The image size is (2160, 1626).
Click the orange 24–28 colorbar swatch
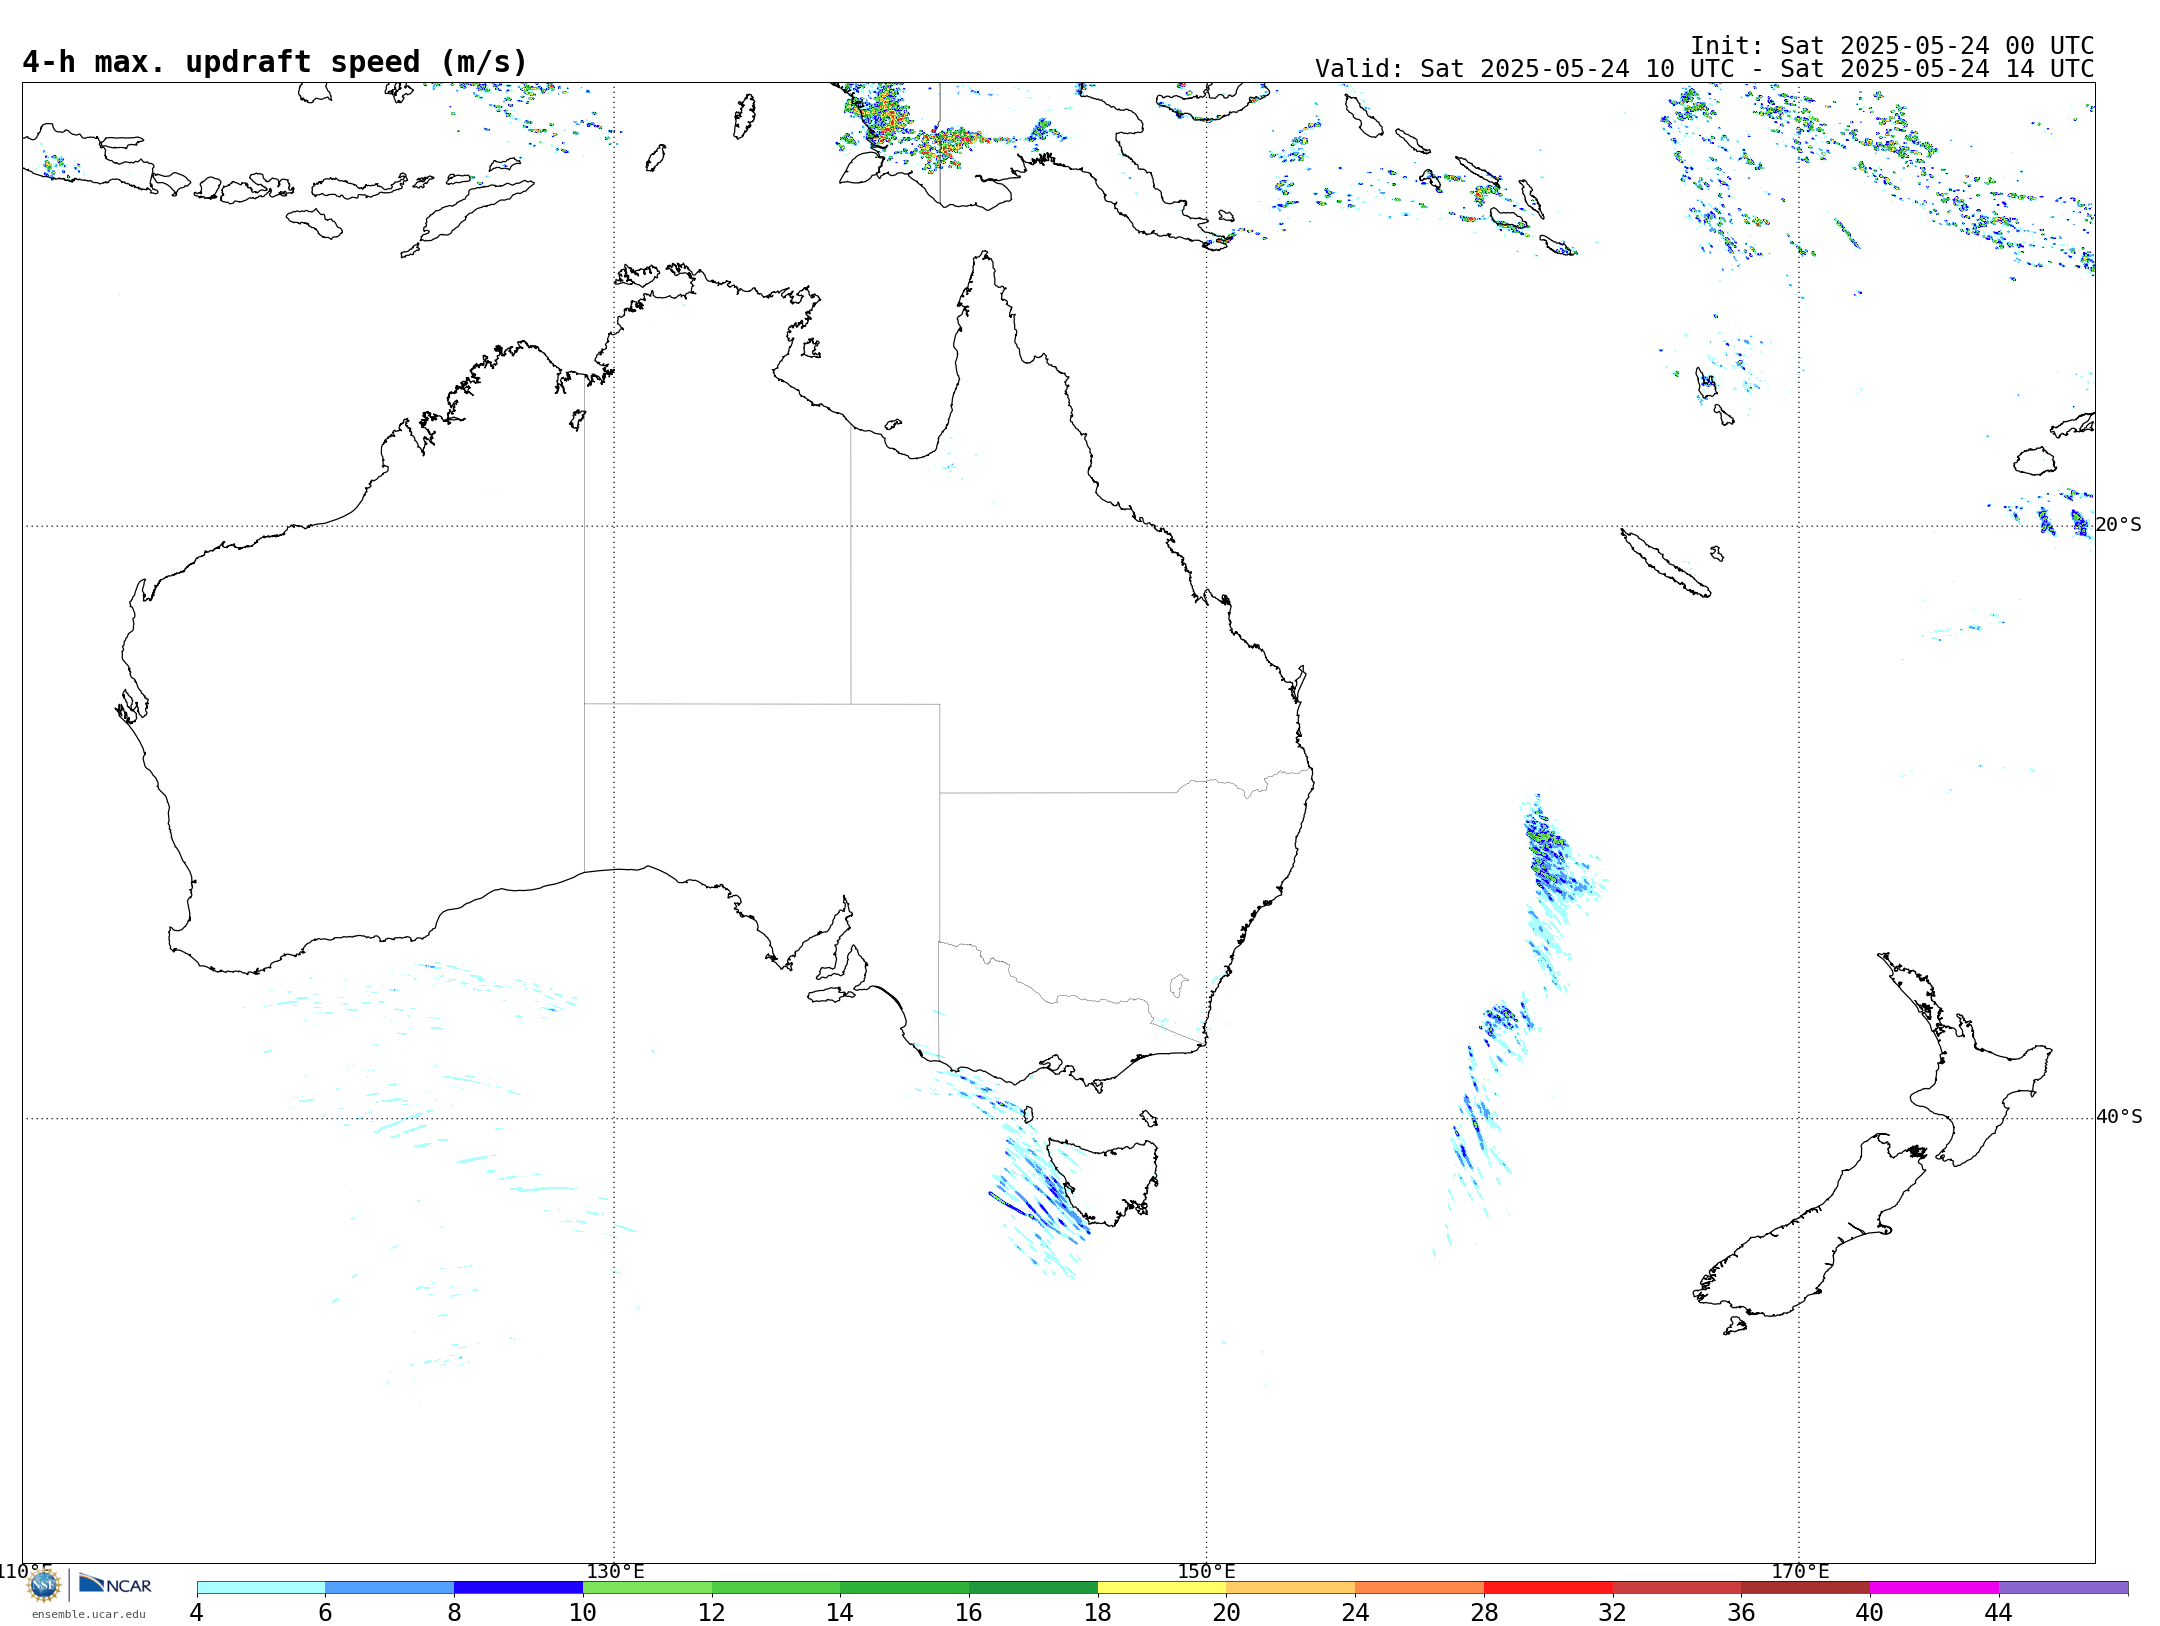pyautogui.click(x=1420, y=1588)
